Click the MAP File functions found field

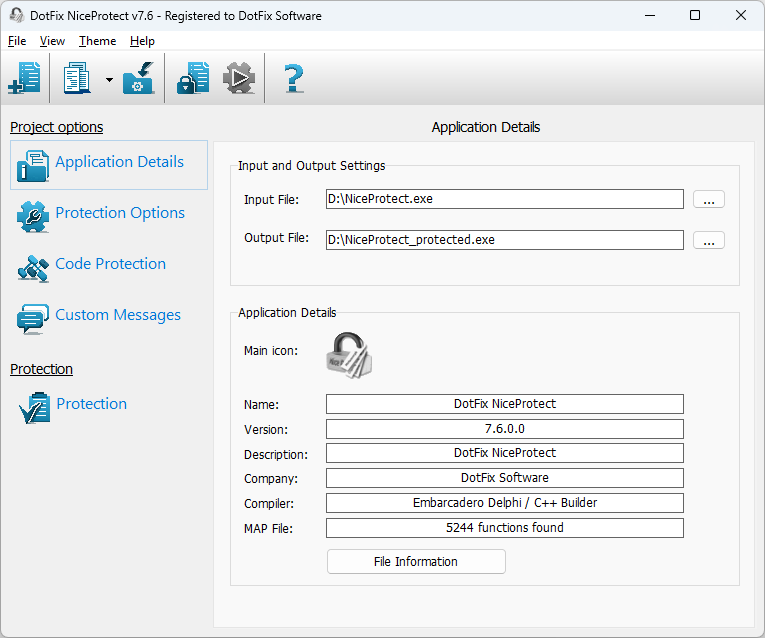pyautogui.click(x=504, y=528)
